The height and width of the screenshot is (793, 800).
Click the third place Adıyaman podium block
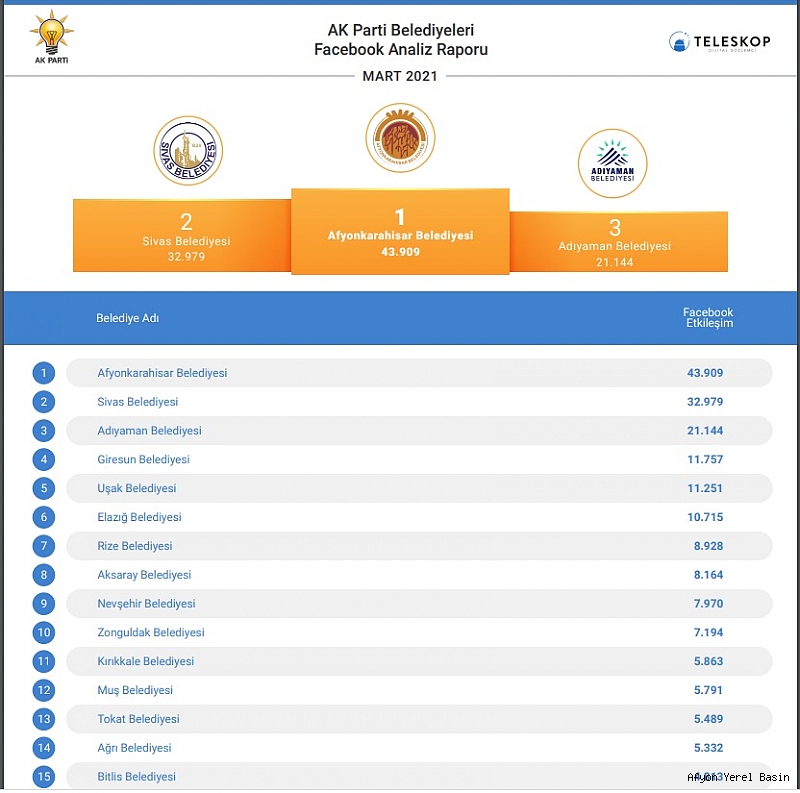pos(618,240)
